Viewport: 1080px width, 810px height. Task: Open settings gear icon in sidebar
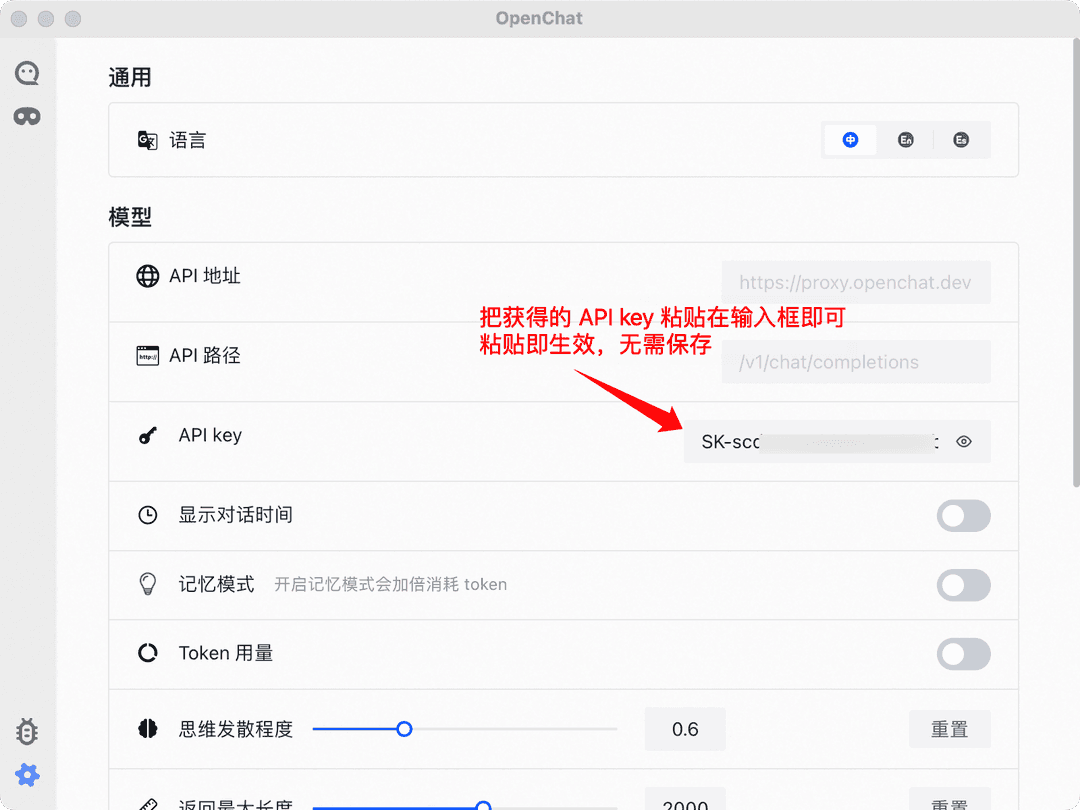pos(27,776)
